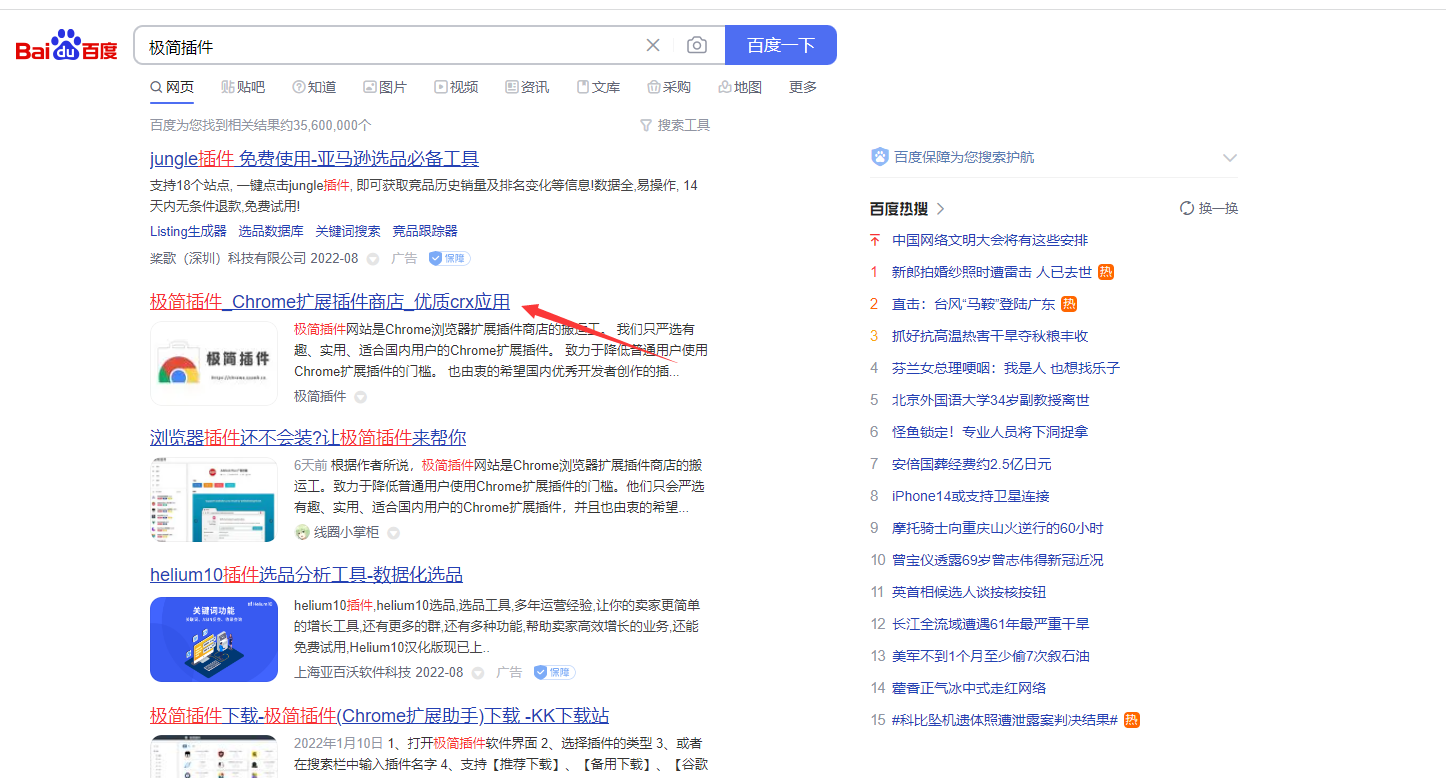This screenshot has height=778, width=1446.
Task: Clear the search box with X icon
Action: tap(653, 45)
